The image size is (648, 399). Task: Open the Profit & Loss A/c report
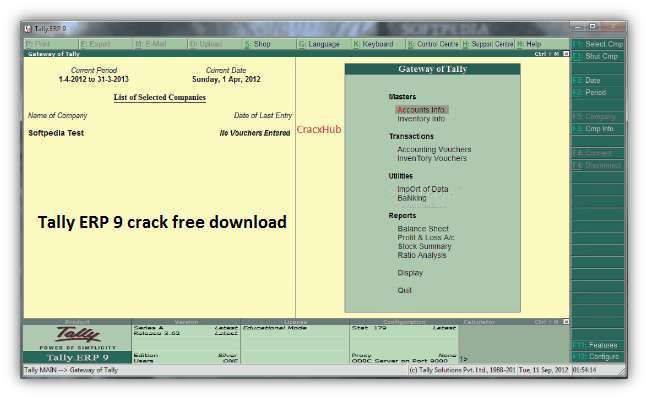pos(426,237)
